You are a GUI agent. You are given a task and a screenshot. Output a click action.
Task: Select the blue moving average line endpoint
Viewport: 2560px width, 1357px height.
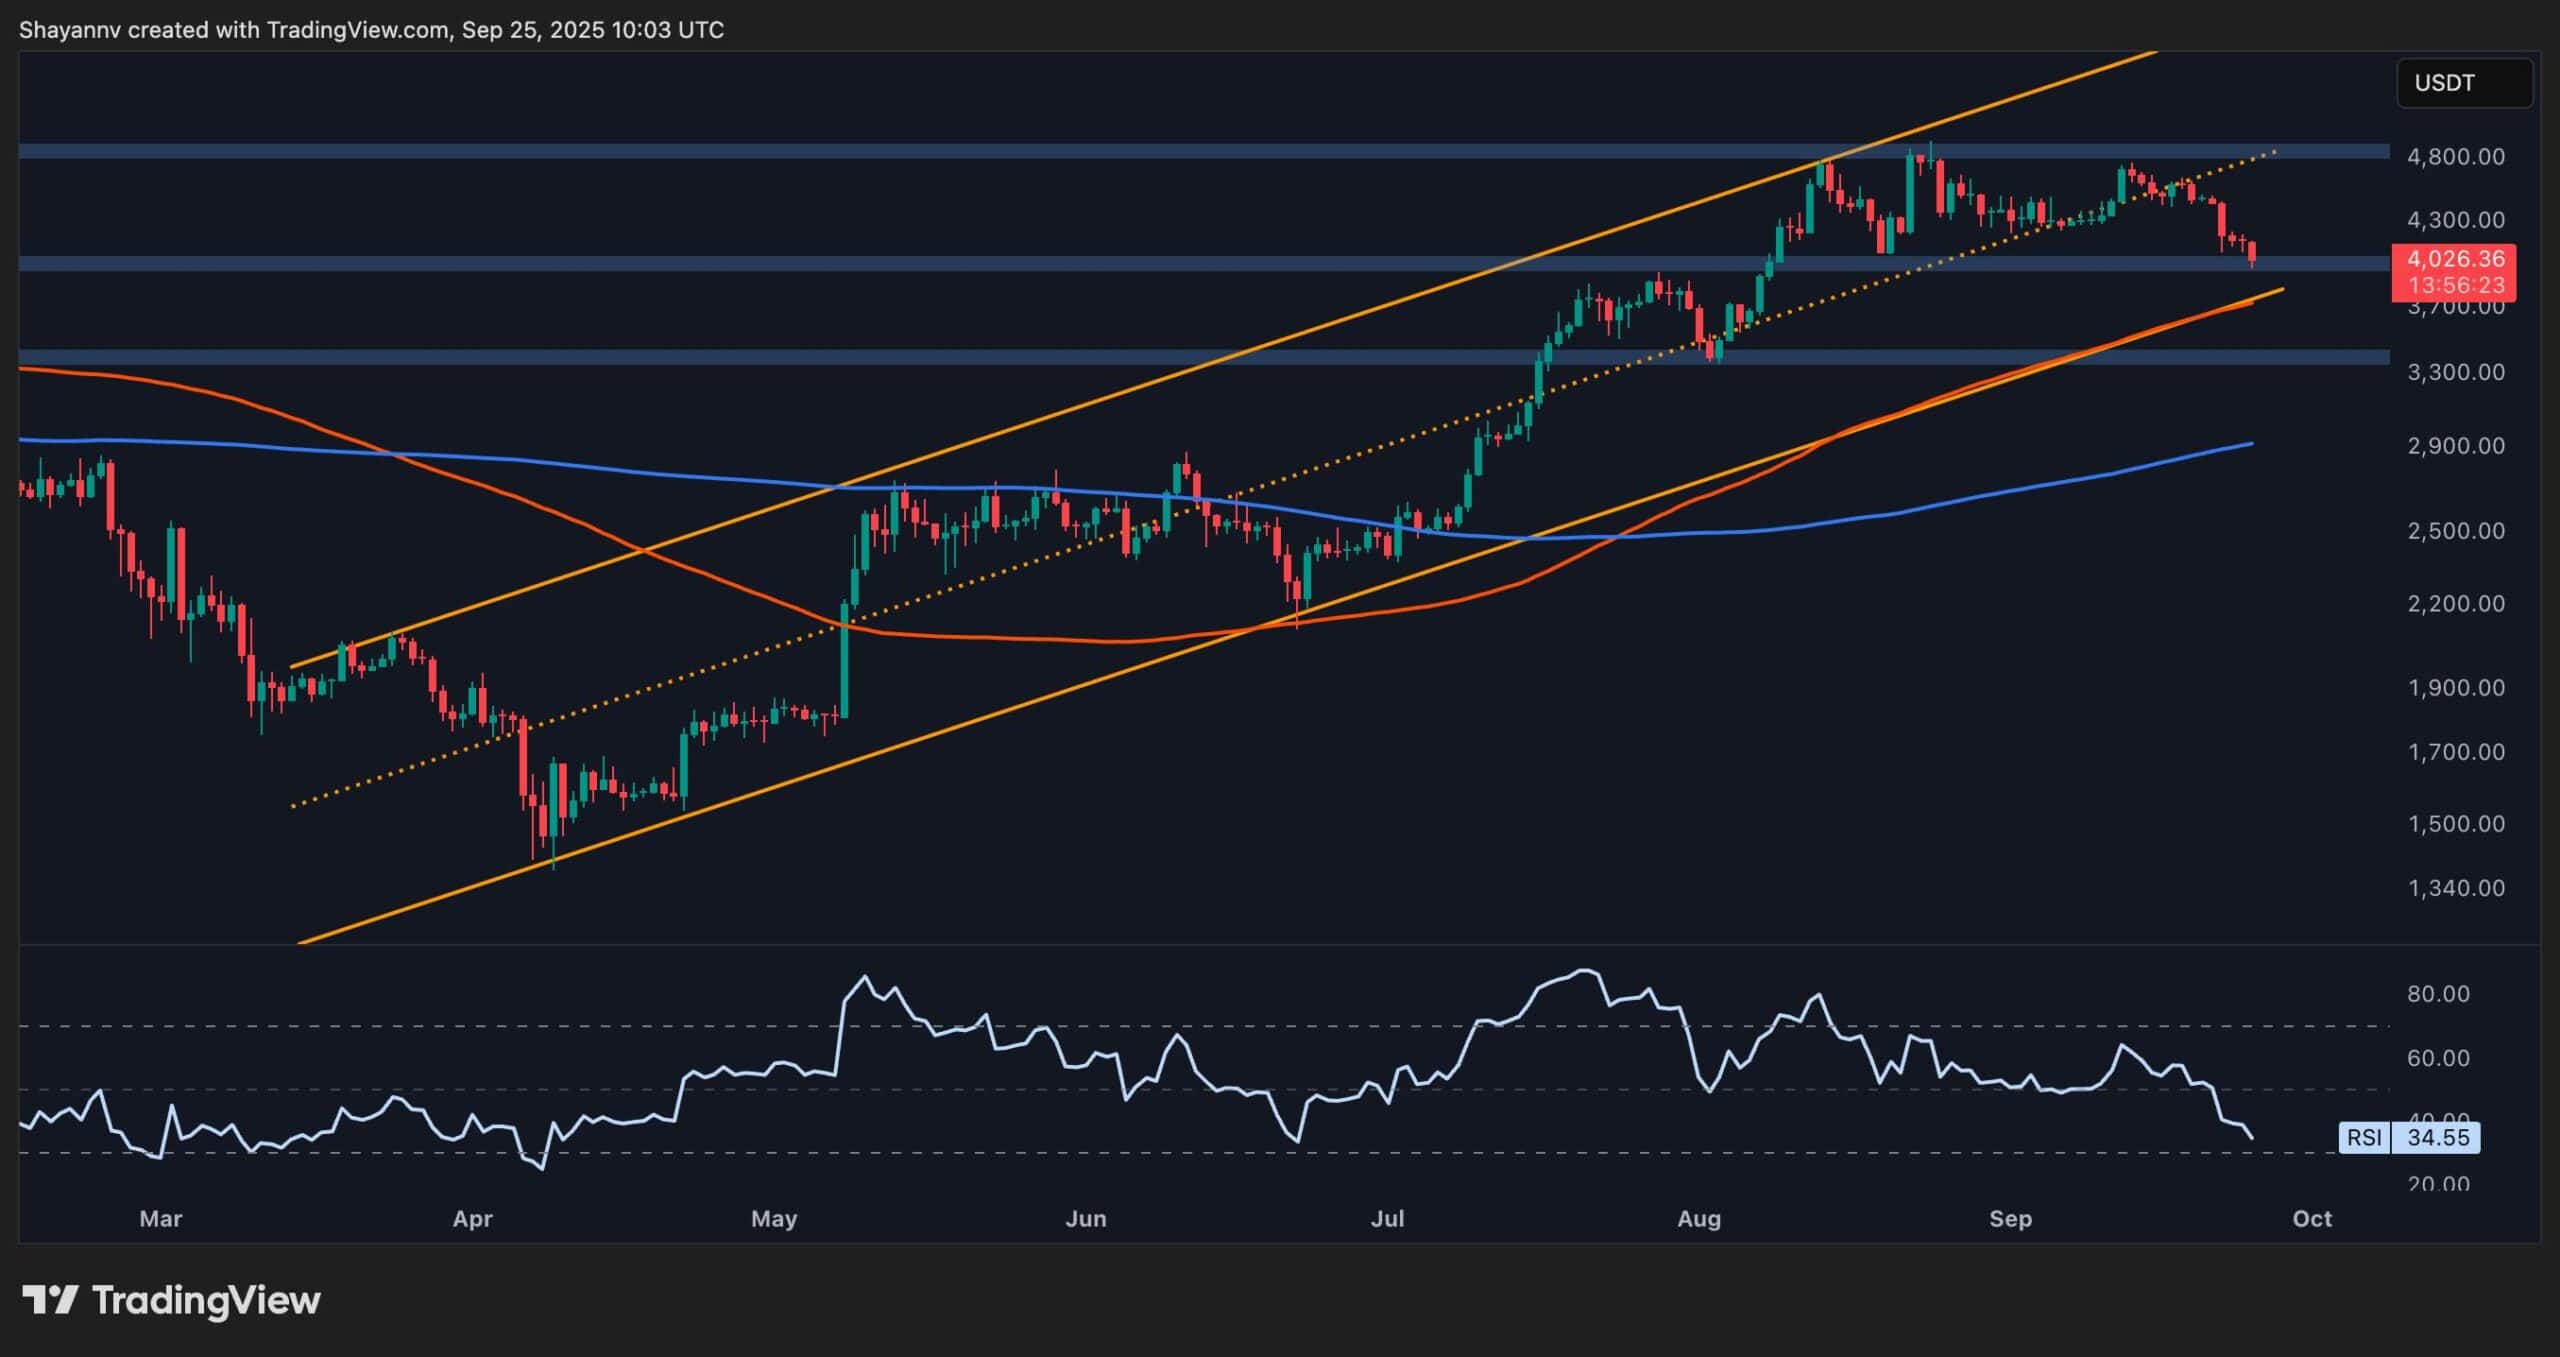[2251, 443]
